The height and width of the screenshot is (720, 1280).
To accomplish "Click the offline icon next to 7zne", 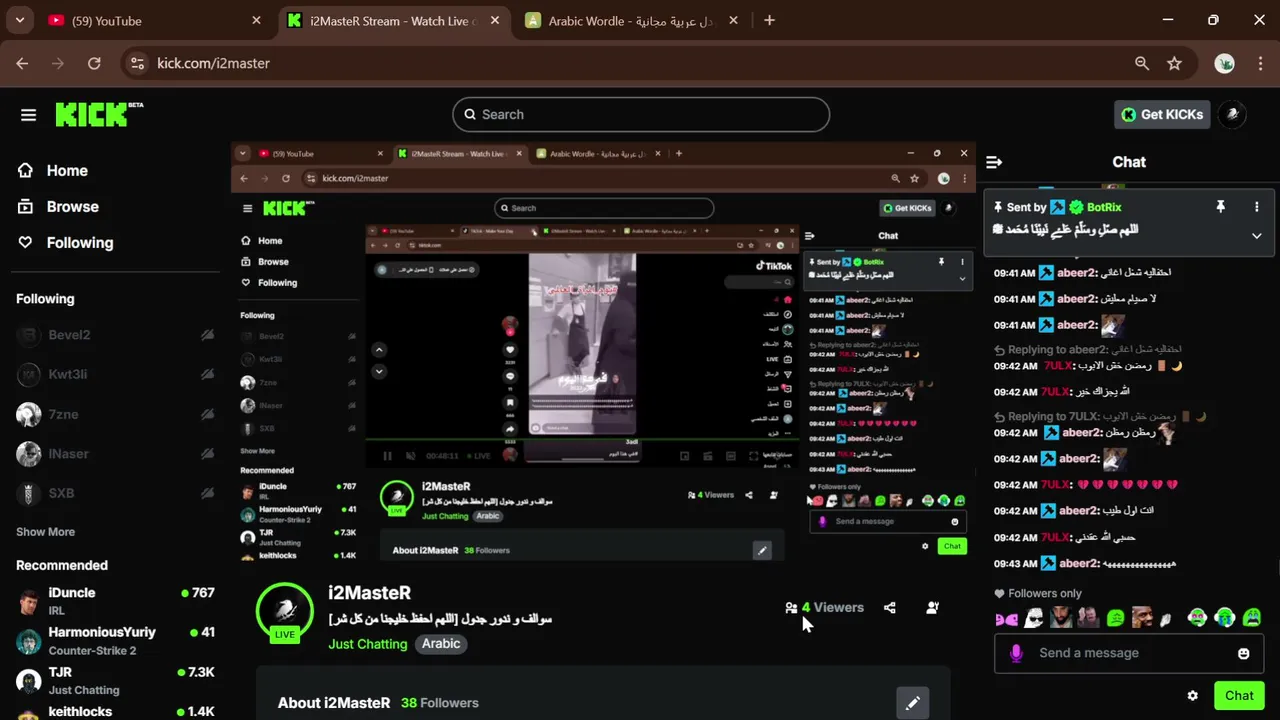I will coord(207,414).
